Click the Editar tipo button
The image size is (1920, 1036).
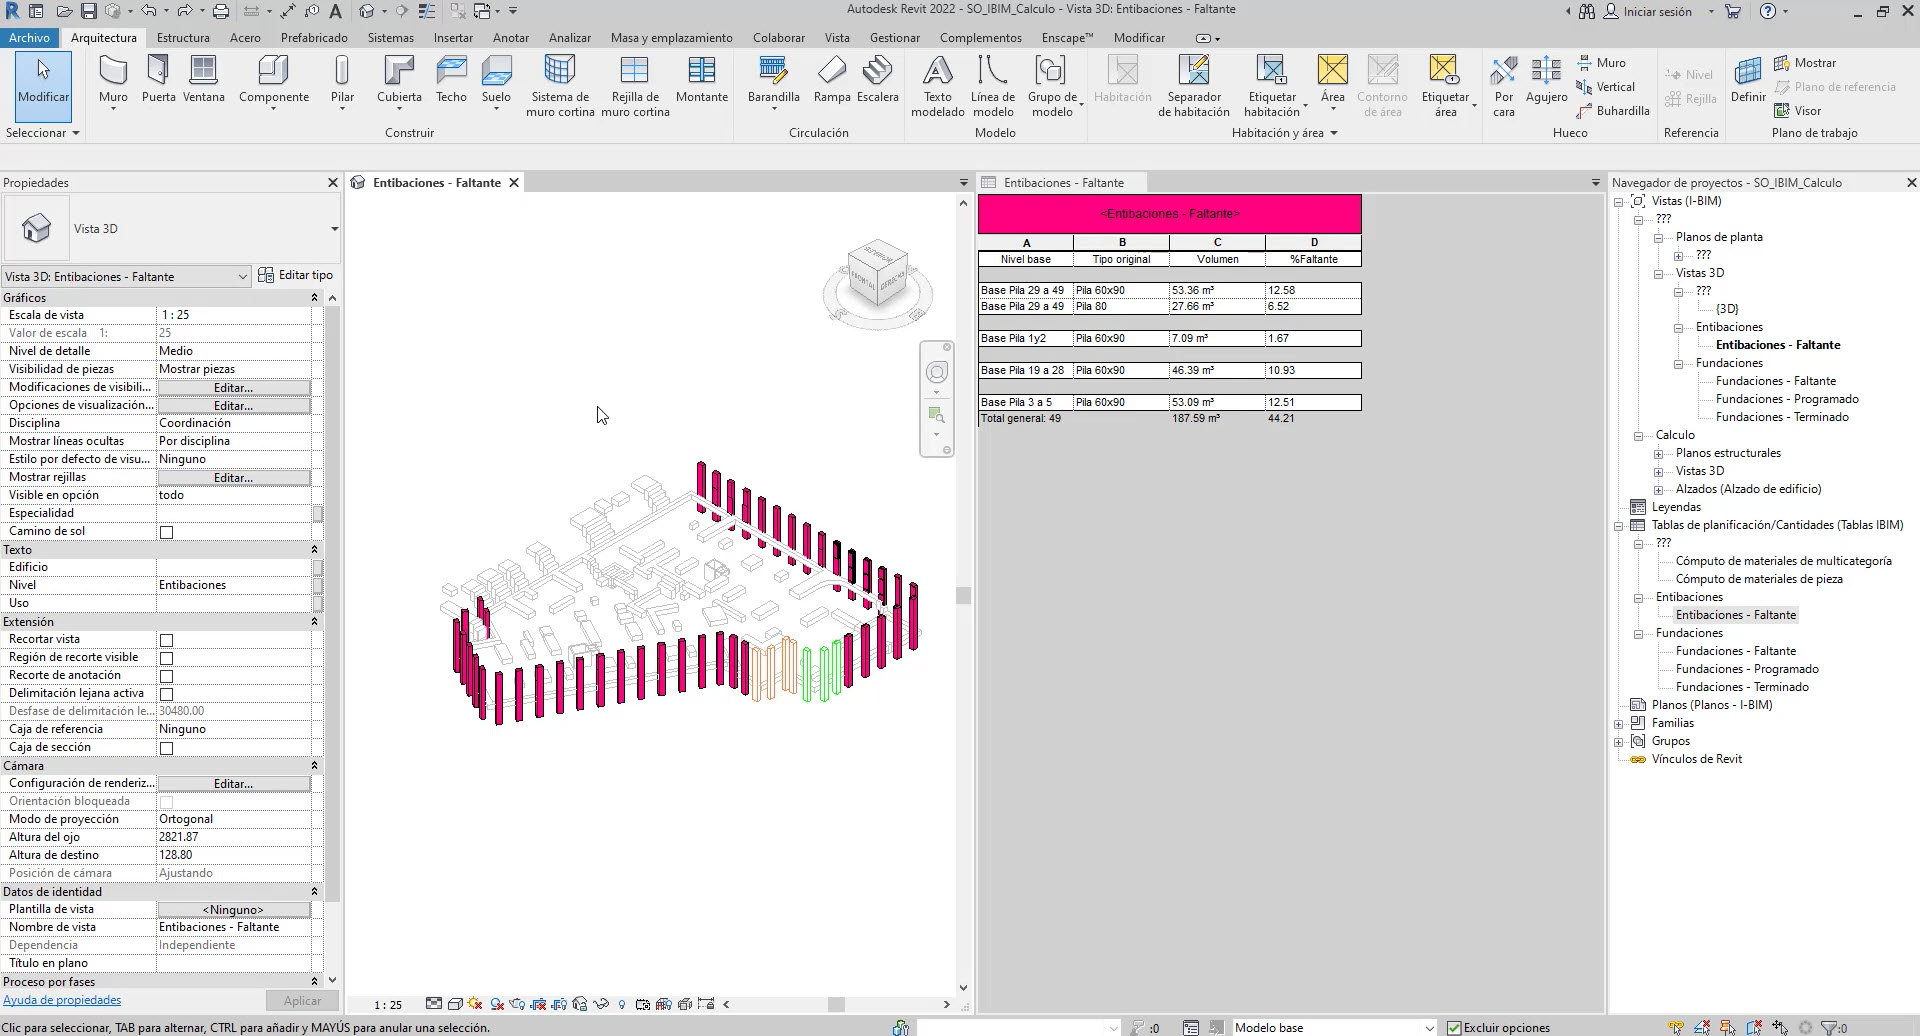pos(296,275)
